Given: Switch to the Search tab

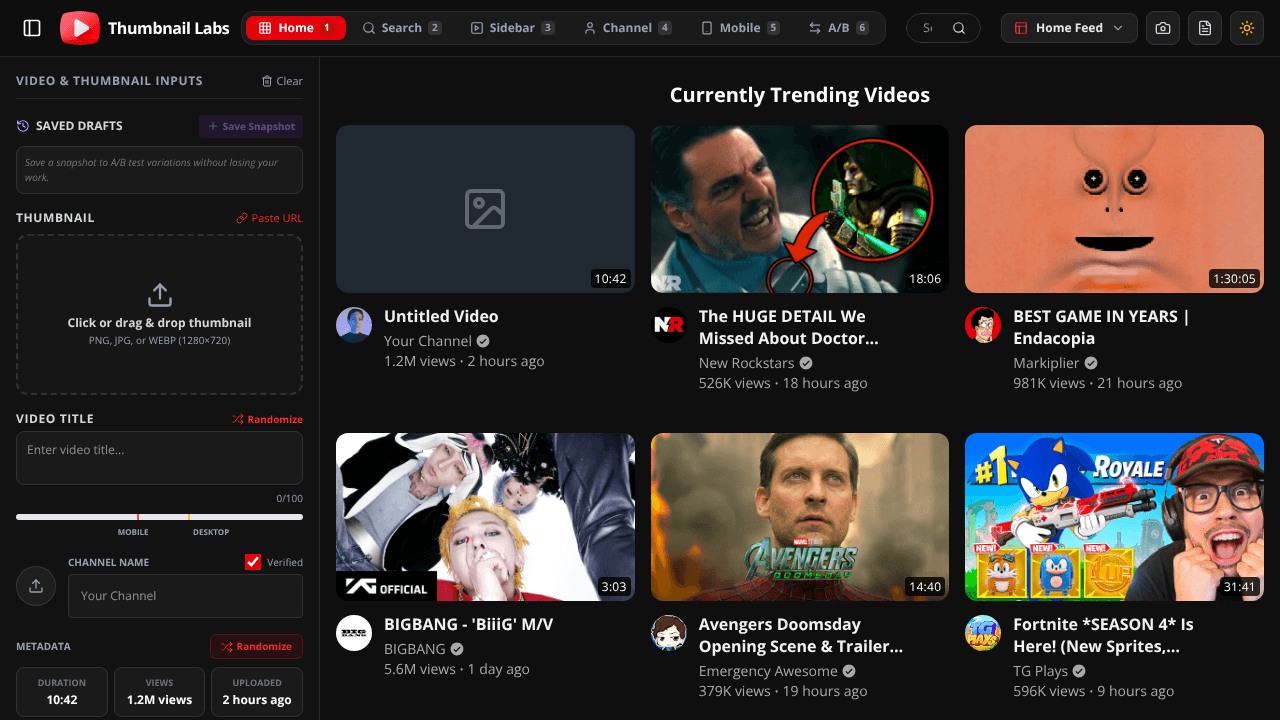Looking at the screenshot, I should click(x=401, y=28).
